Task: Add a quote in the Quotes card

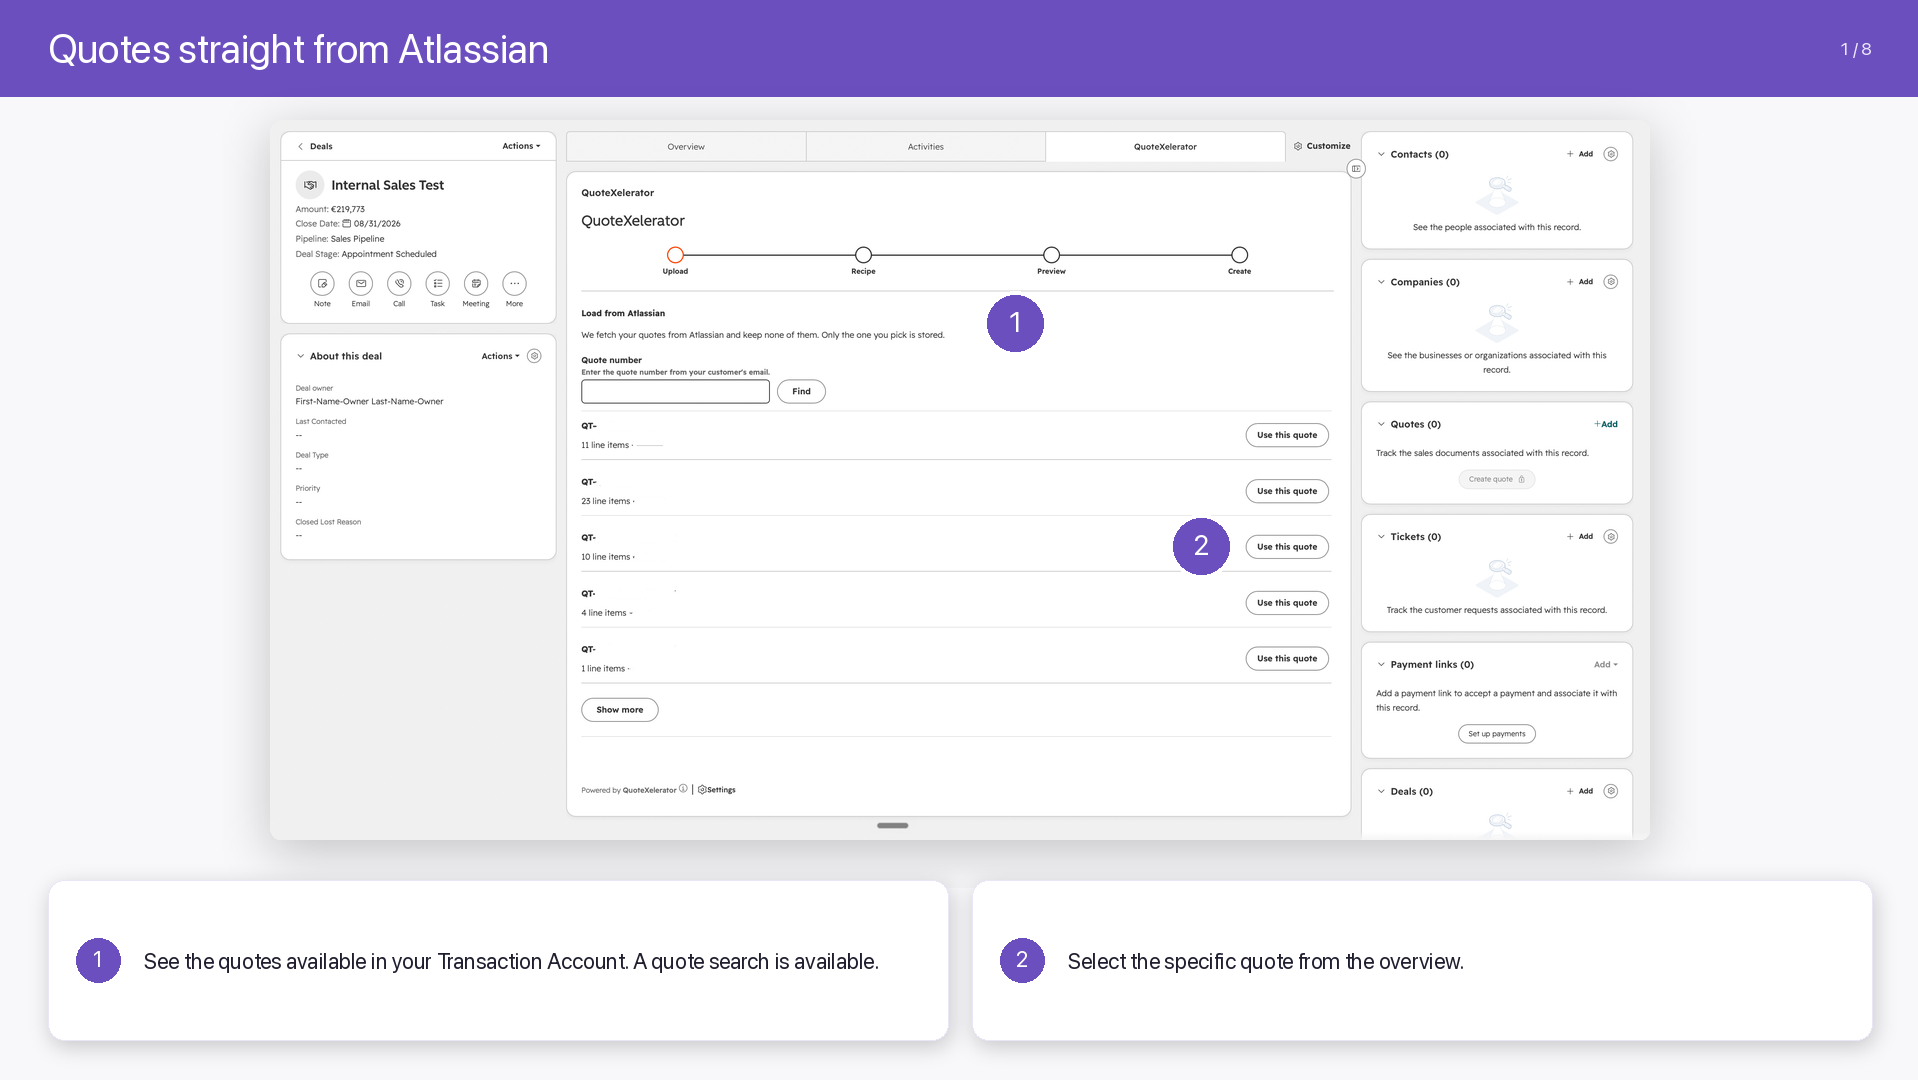Action: [x=1606, y=424]
